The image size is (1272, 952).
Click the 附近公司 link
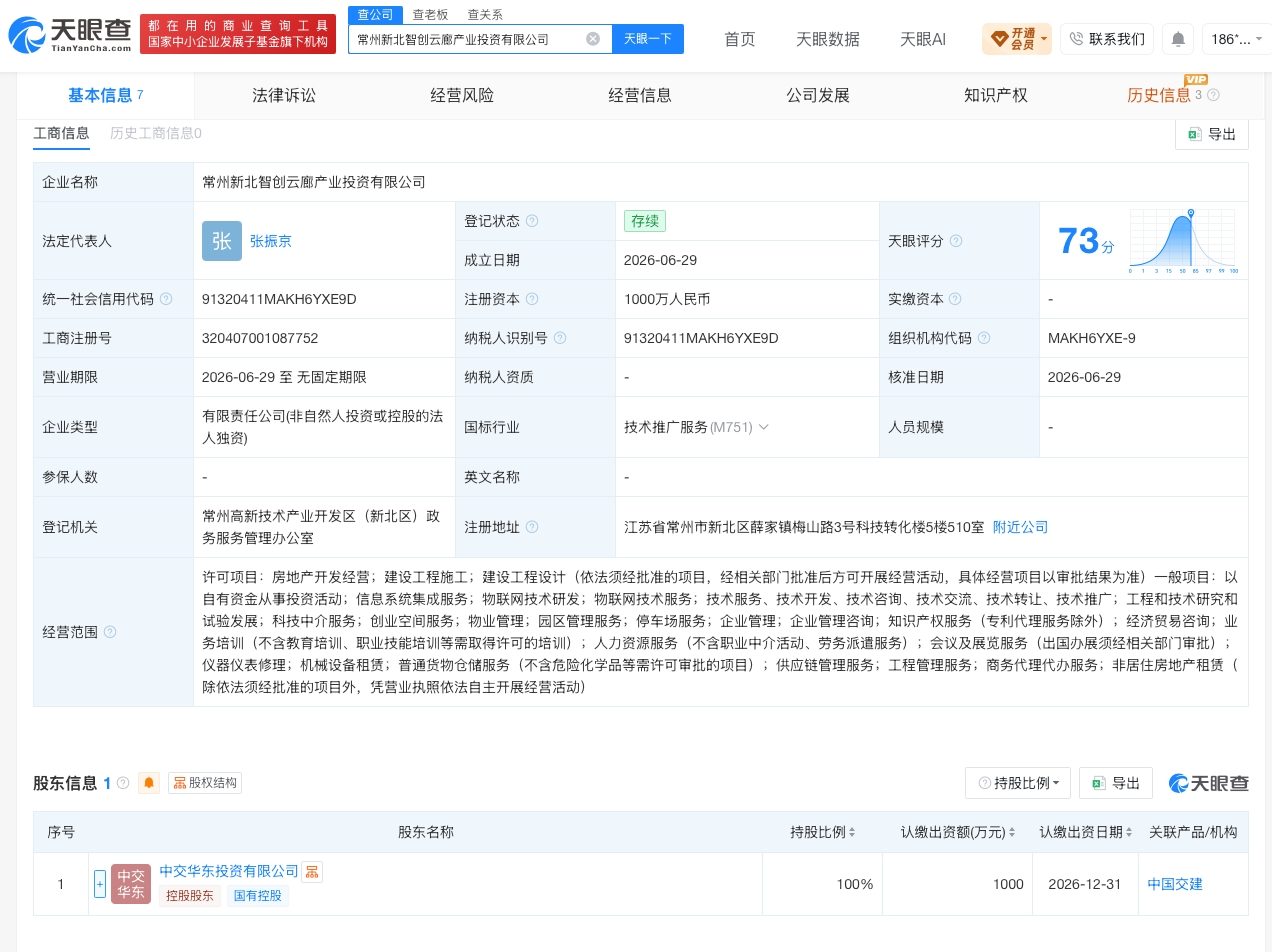[1021, 527]
